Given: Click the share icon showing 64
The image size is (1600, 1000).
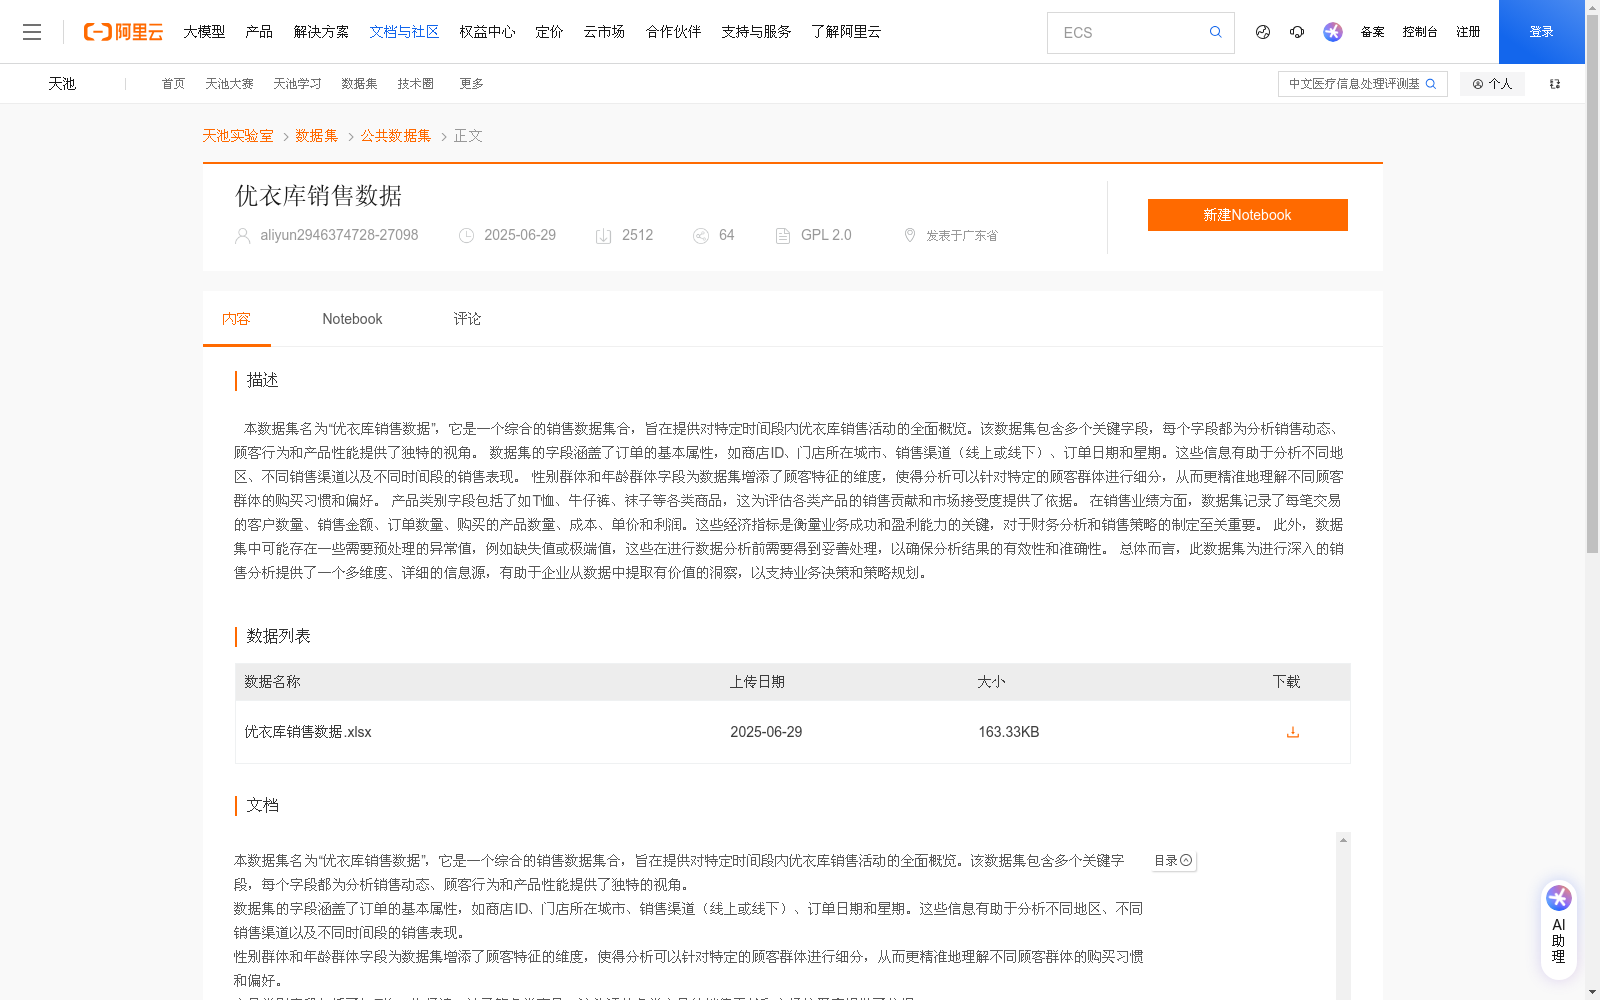Looking at the screenshot, I should (x=701, y=235).
